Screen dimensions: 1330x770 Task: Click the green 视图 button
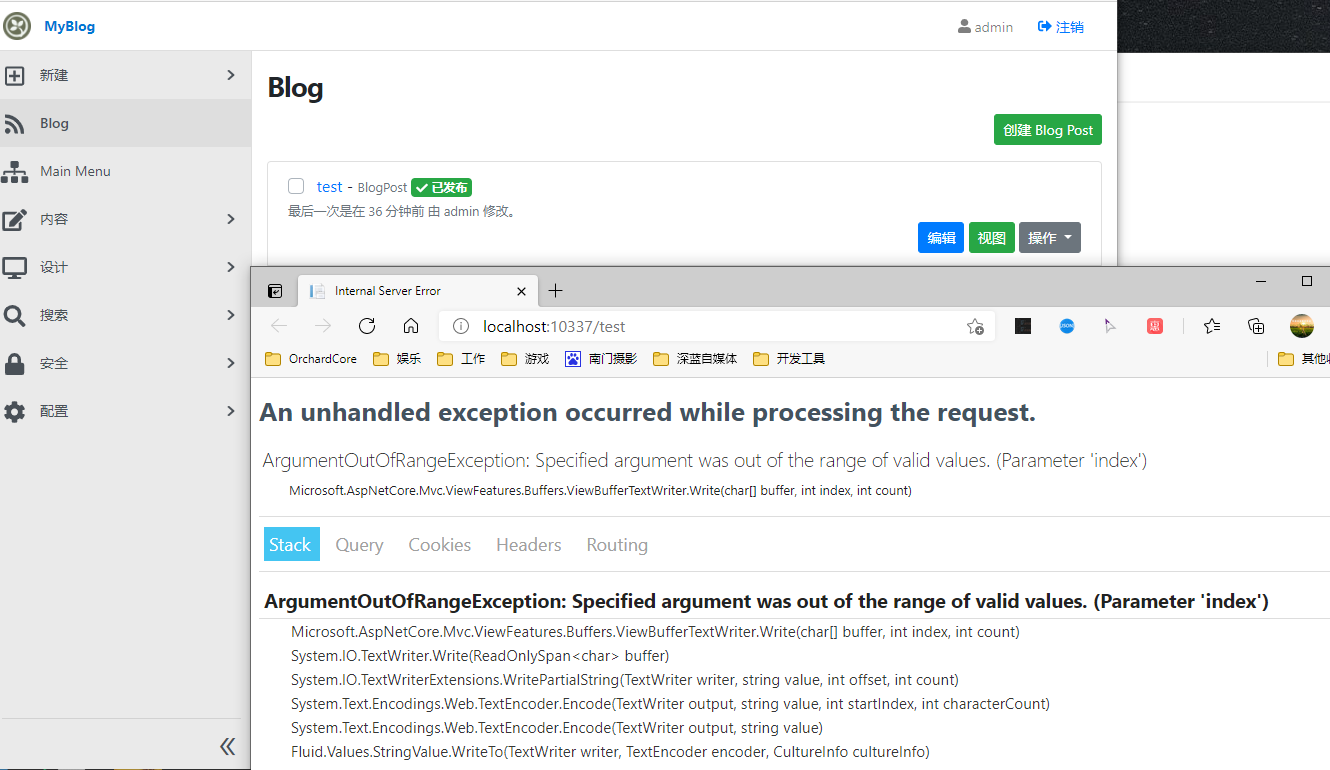(x=992, y=238)
